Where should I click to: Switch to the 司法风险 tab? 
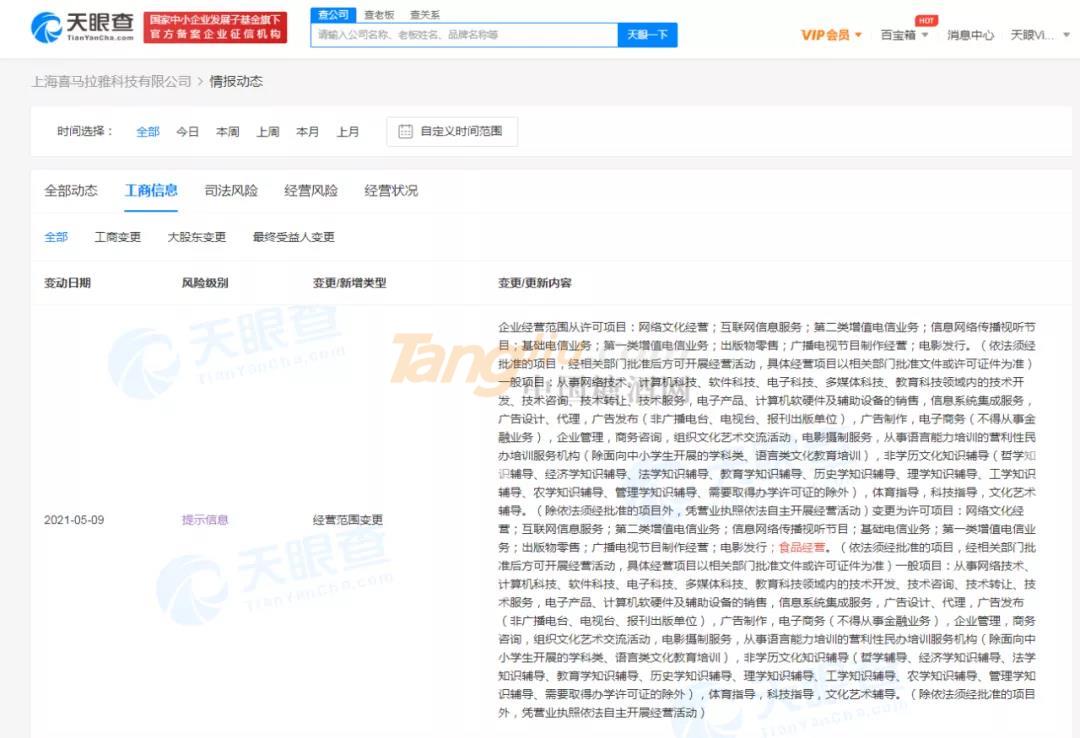(231, 190)
